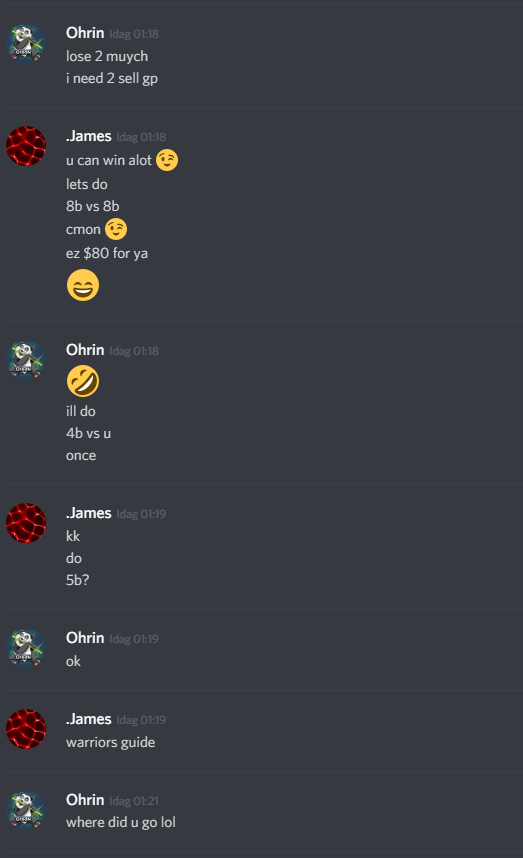Image resolution: width=523 pixels, height=858 pixels.
Task: Select the rolling laughing emoji from Ohrin
Action: click(x=83, y=381)
